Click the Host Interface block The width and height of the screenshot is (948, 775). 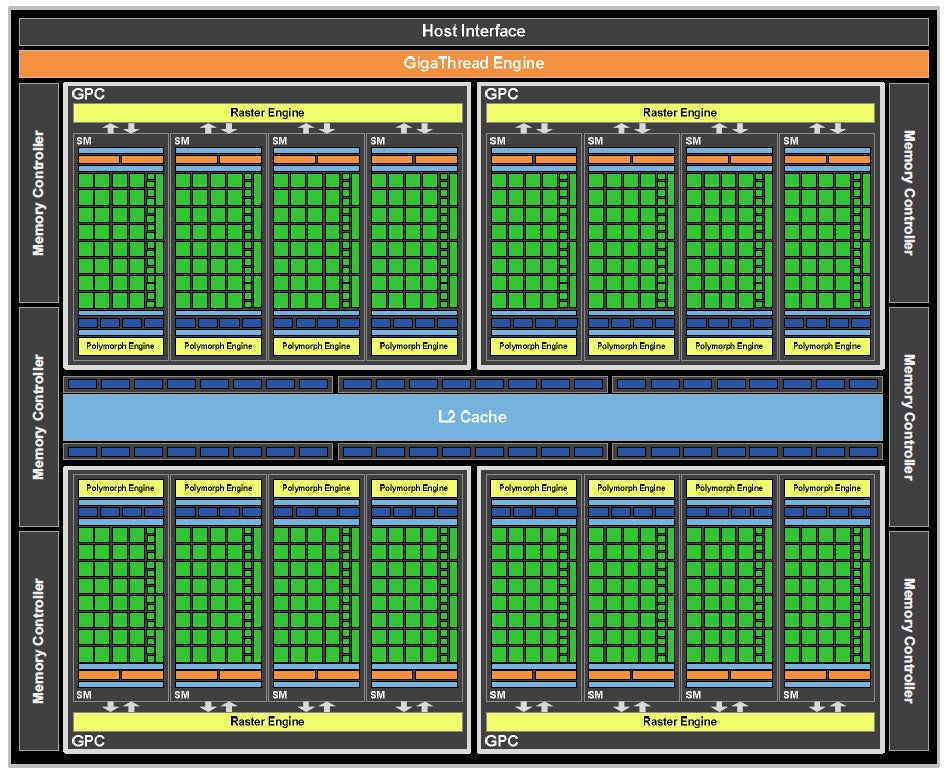(x=473, y=31)
